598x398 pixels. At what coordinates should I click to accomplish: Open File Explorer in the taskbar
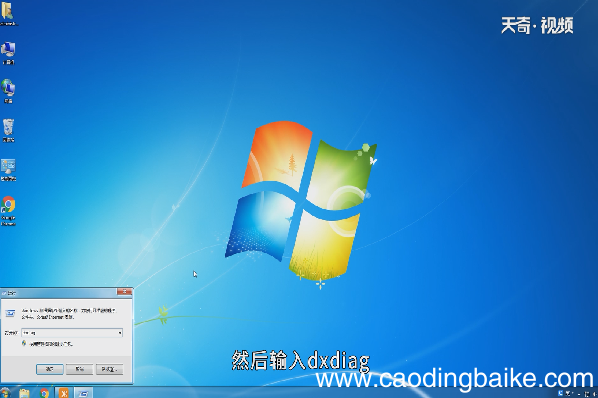pos(24,393)
